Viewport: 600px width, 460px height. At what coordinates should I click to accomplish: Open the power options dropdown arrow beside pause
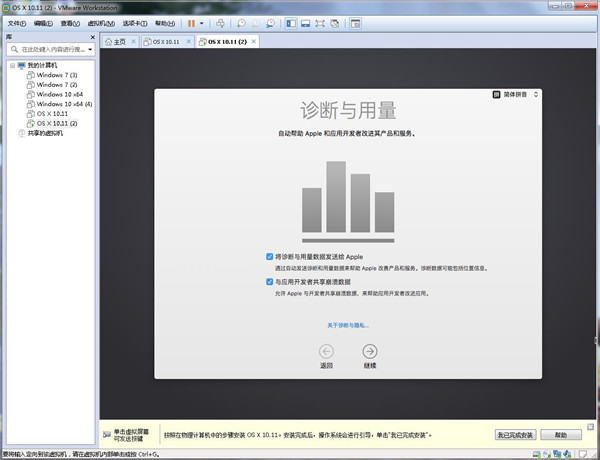(202, 24)
